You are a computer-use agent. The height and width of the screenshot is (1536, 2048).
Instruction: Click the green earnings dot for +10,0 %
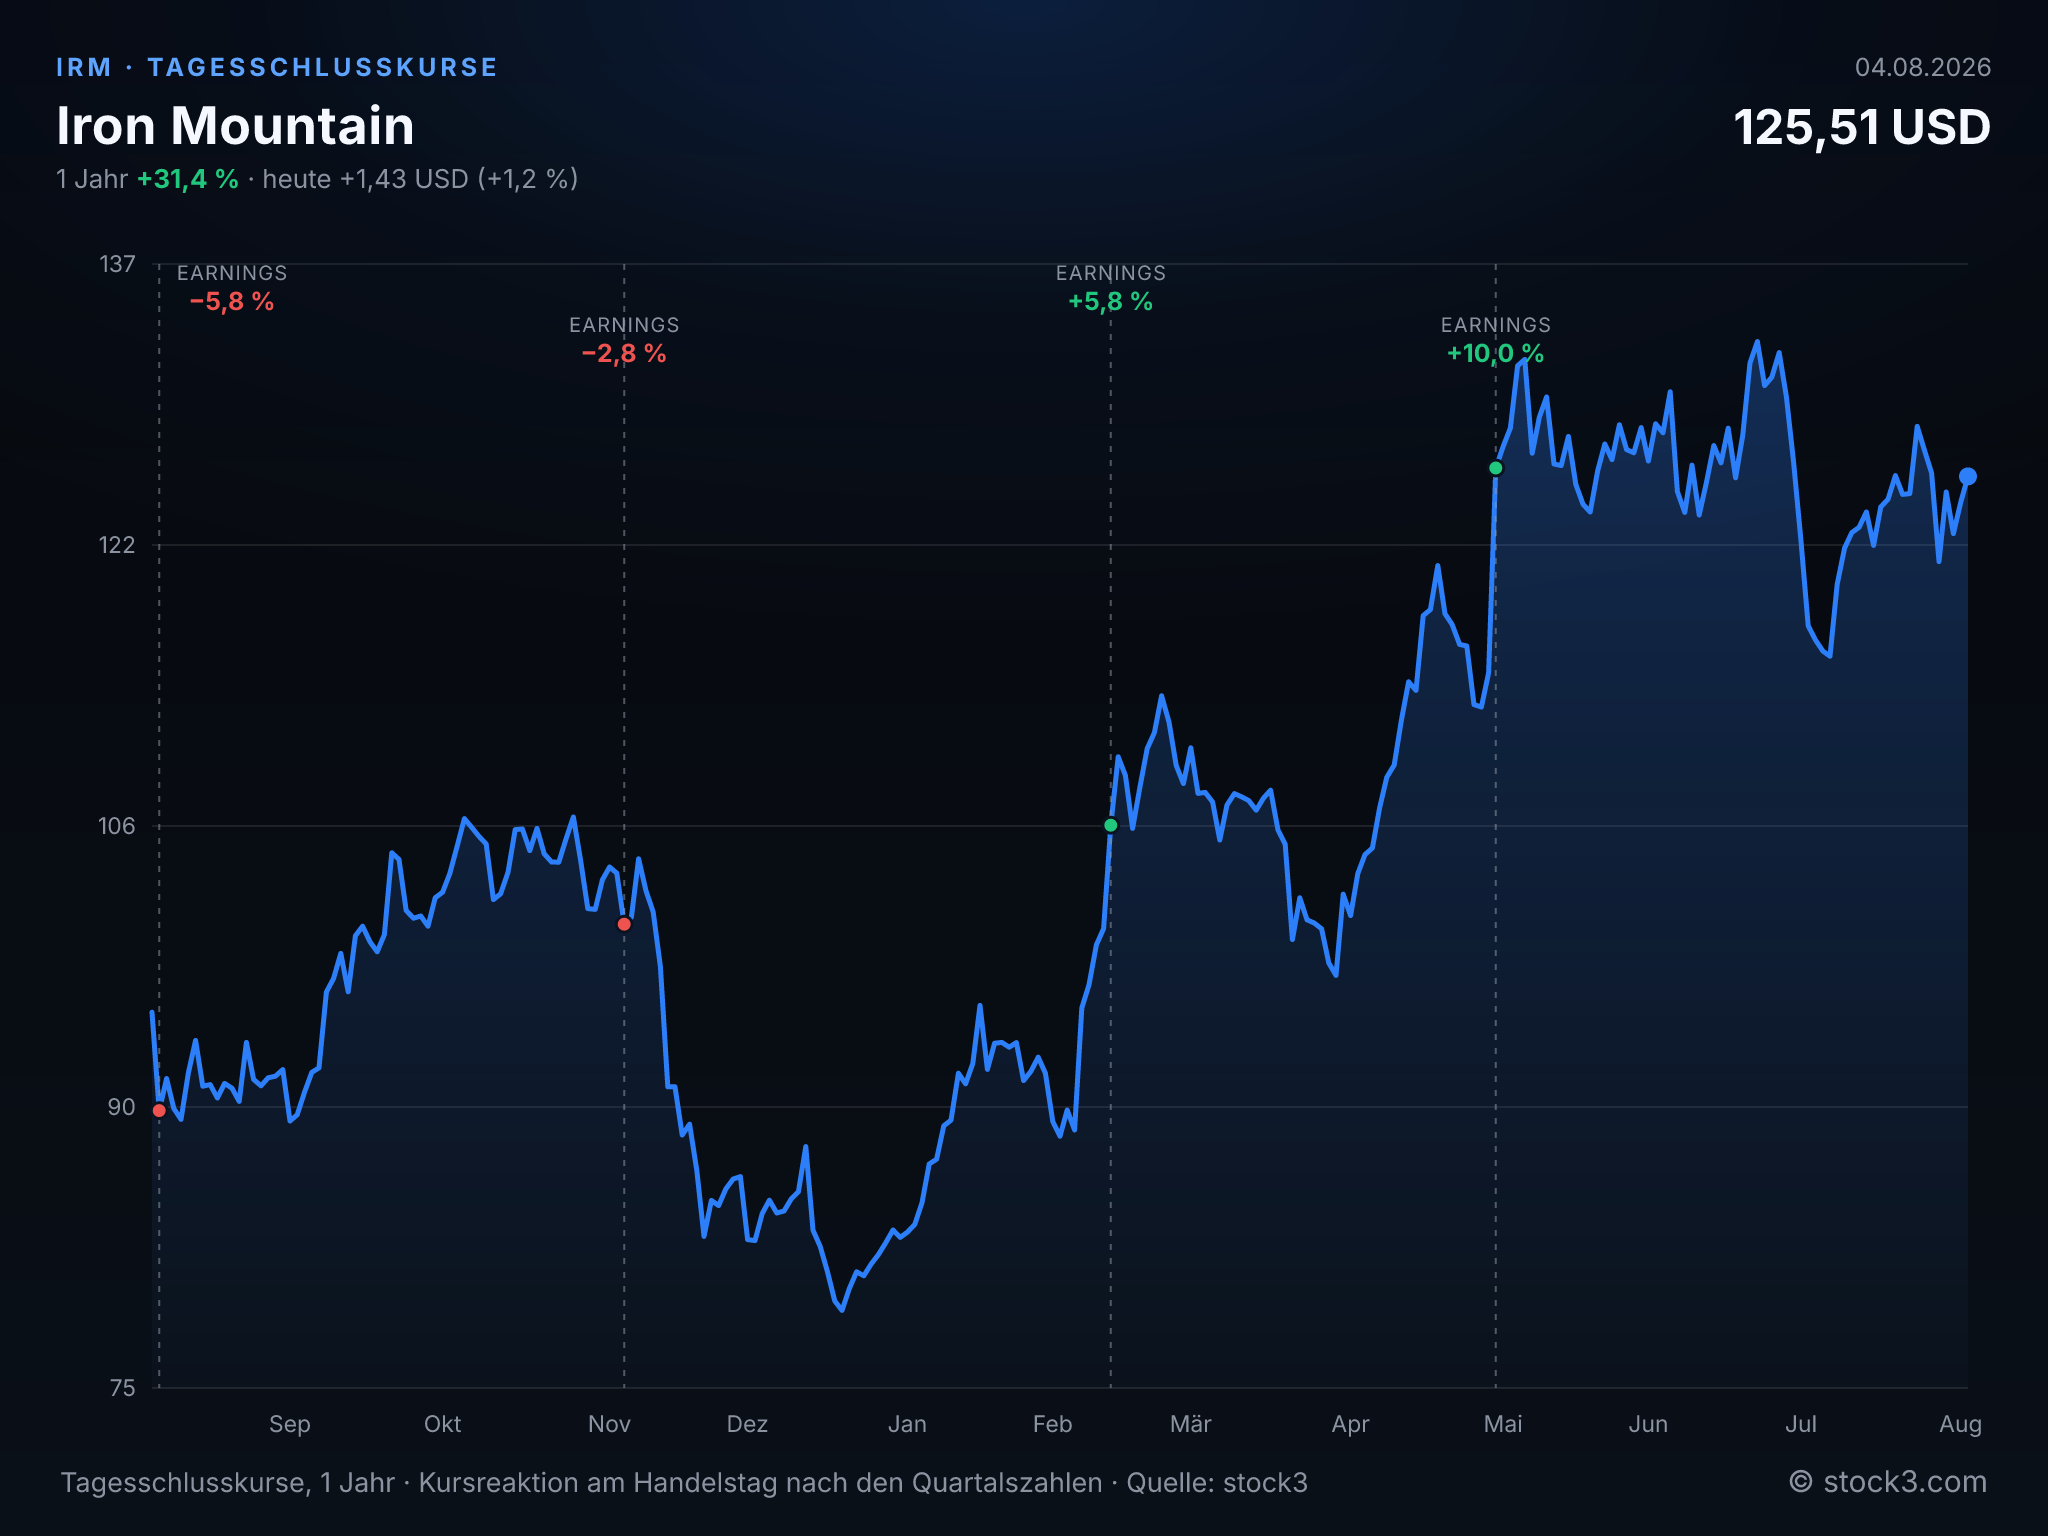[1496, 468]
